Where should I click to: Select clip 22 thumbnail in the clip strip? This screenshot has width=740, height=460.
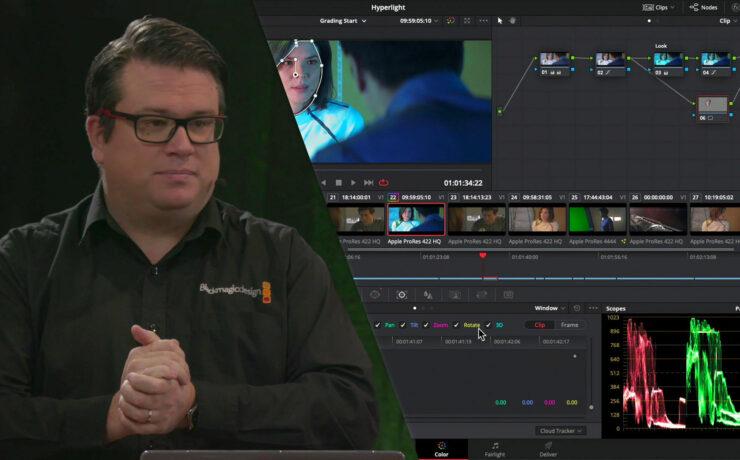[416, 219]
